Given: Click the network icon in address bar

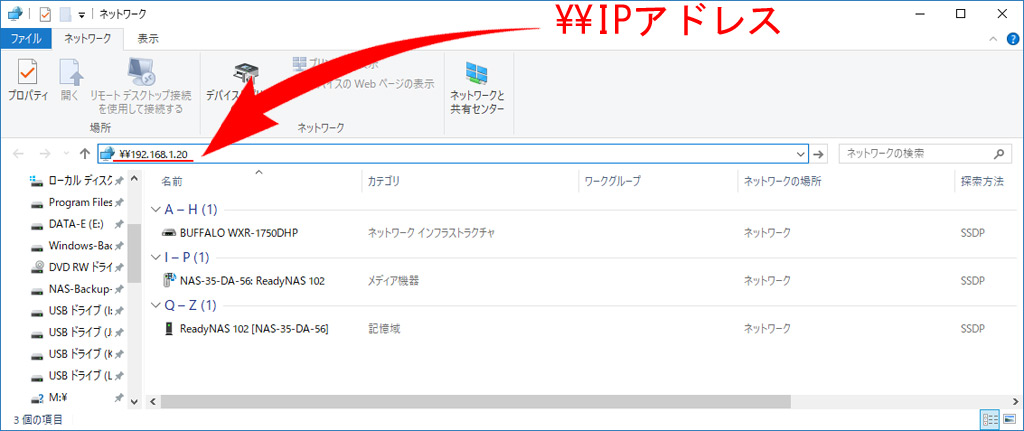Looking at the screenshot, I should [107, 154].
